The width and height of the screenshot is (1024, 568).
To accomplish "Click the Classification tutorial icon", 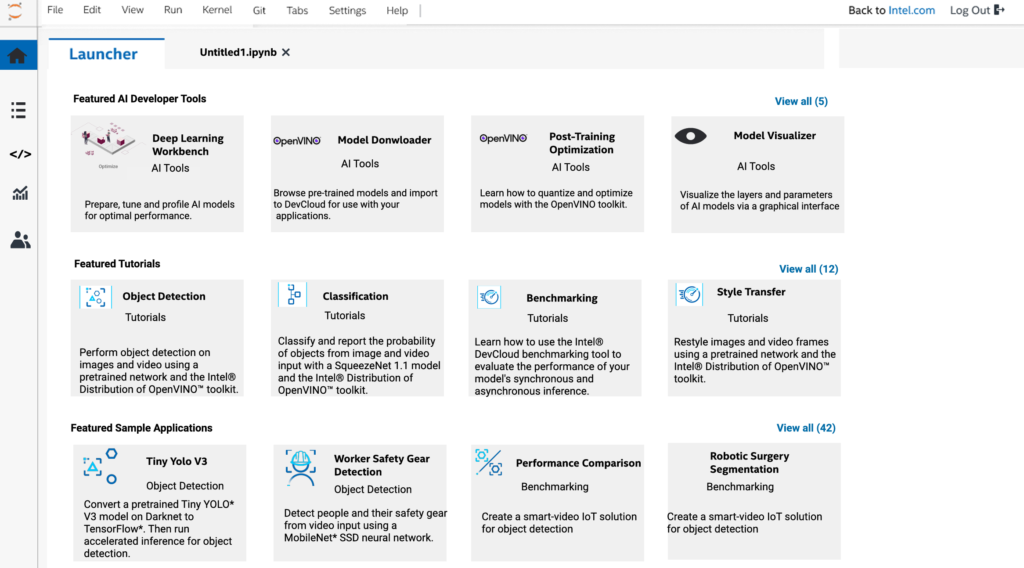I will pyautogui.click(x=292, y=294).
